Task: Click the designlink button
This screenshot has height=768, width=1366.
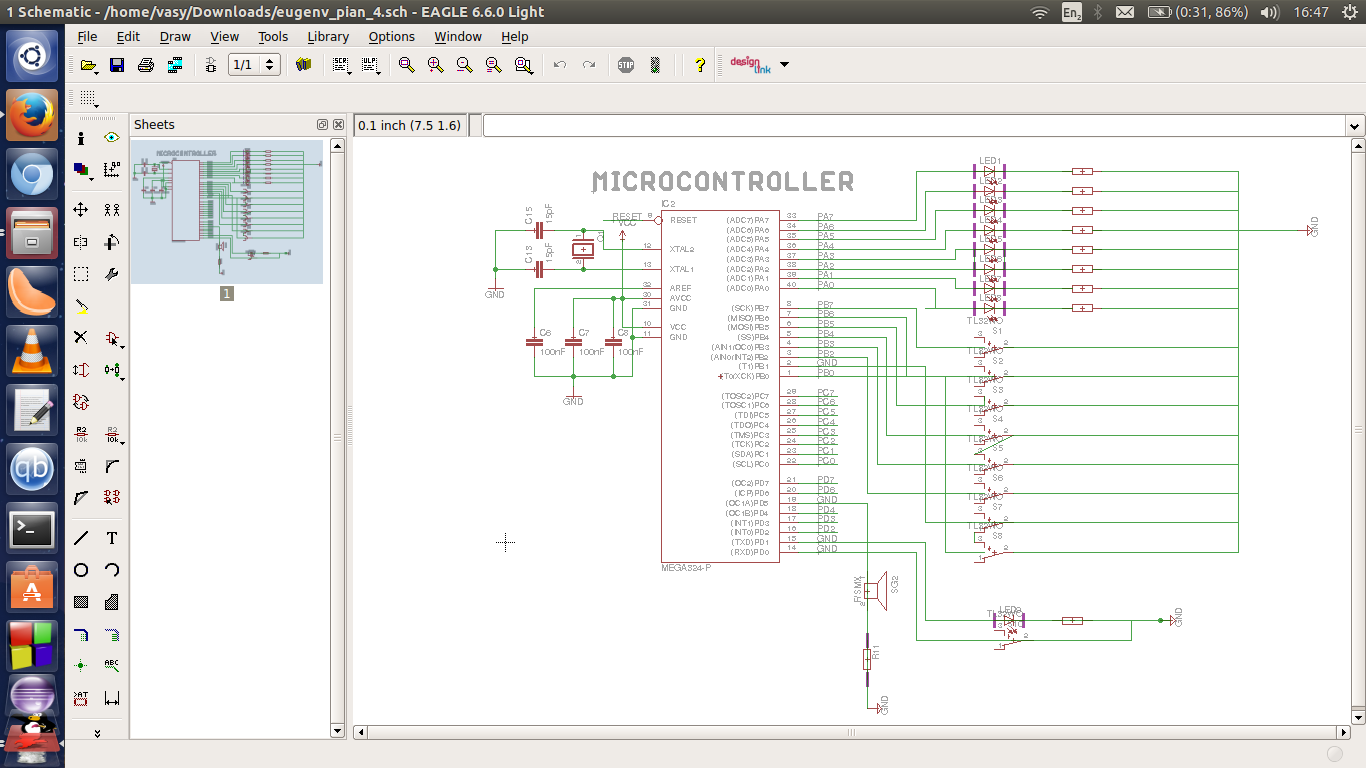Action: (x=750, y=65)
